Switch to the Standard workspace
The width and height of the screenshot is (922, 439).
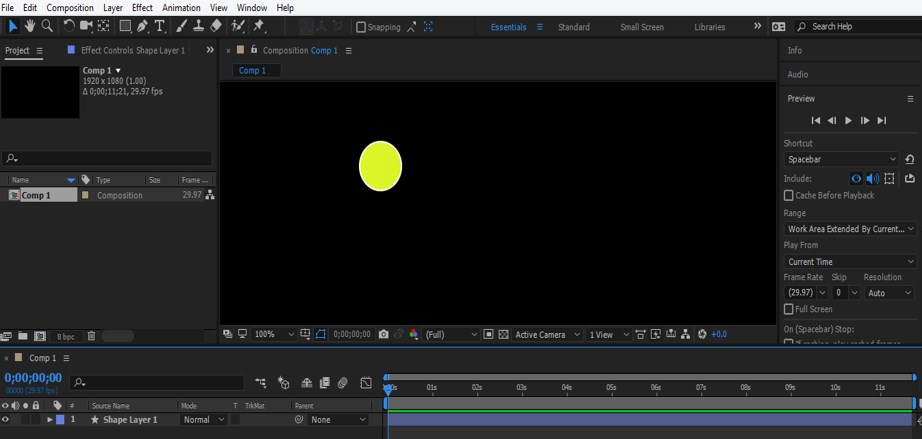coord(573,27)
